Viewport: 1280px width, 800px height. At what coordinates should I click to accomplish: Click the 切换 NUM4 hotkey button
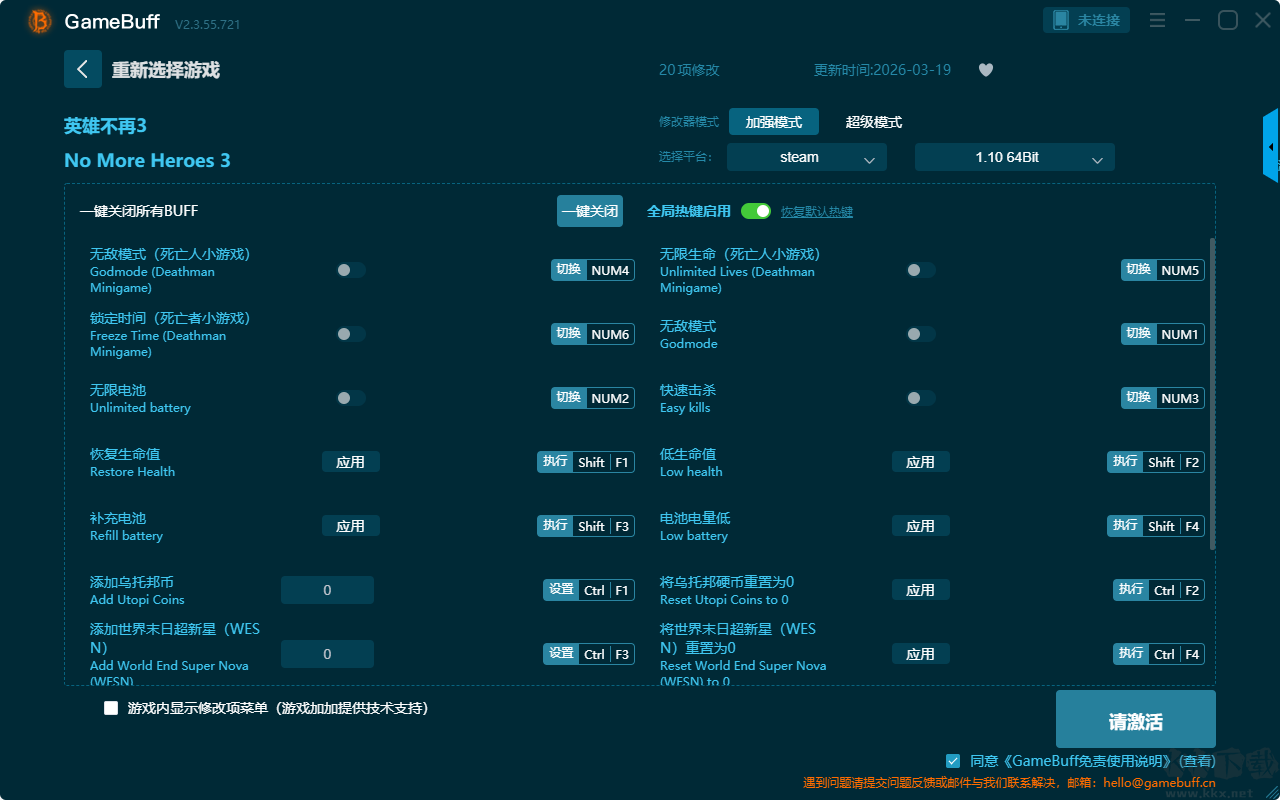[593, 270]
